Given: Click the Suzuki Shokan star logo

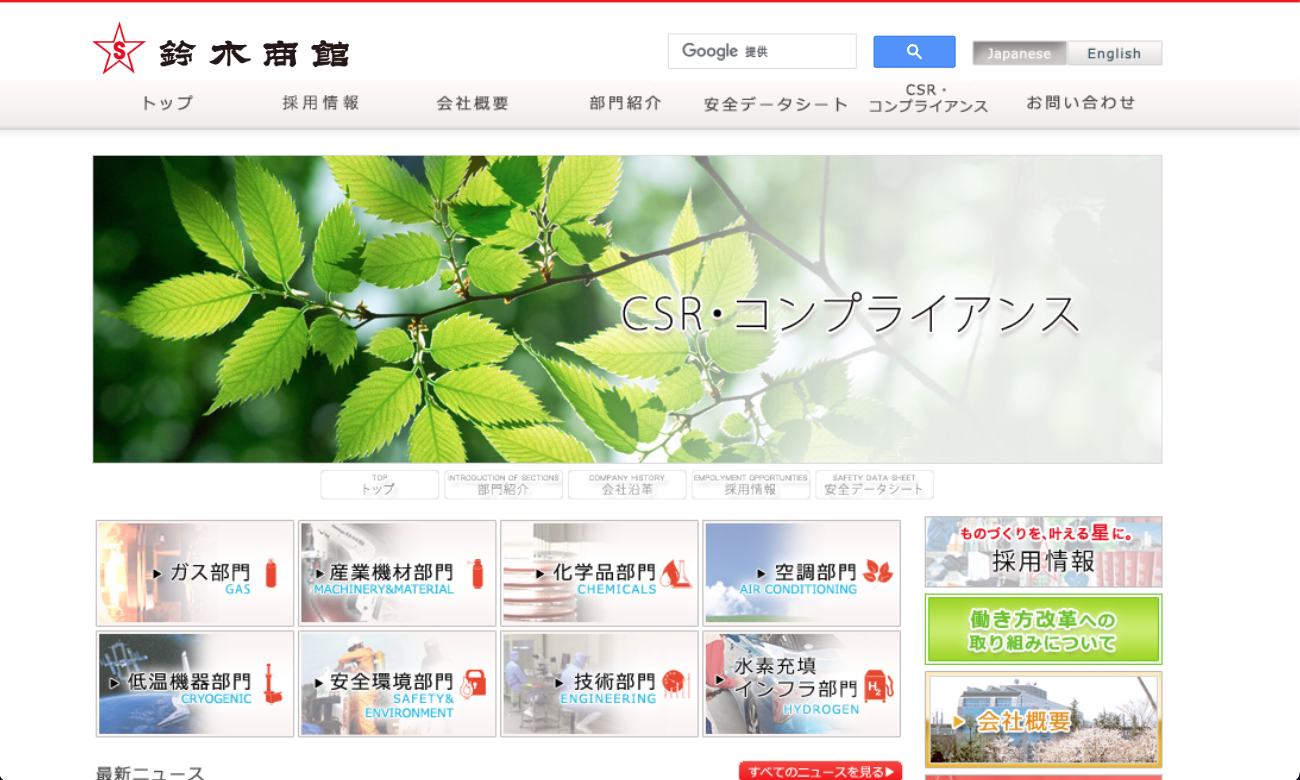Looking at the screenshot, I should [x=118, y=49].
